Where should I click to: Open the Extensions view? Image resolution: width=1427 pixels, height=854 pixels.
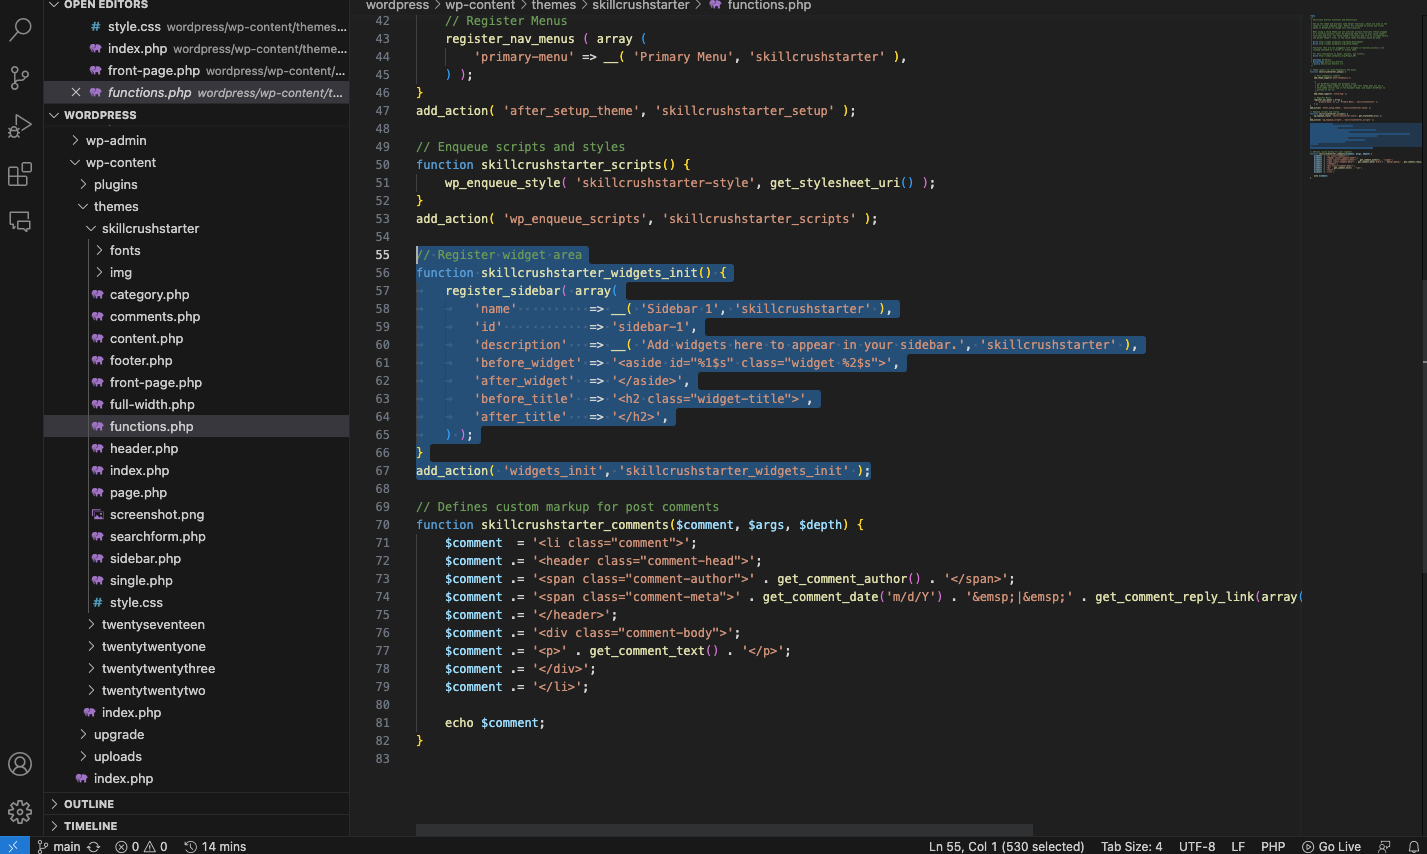click(20, 175)
